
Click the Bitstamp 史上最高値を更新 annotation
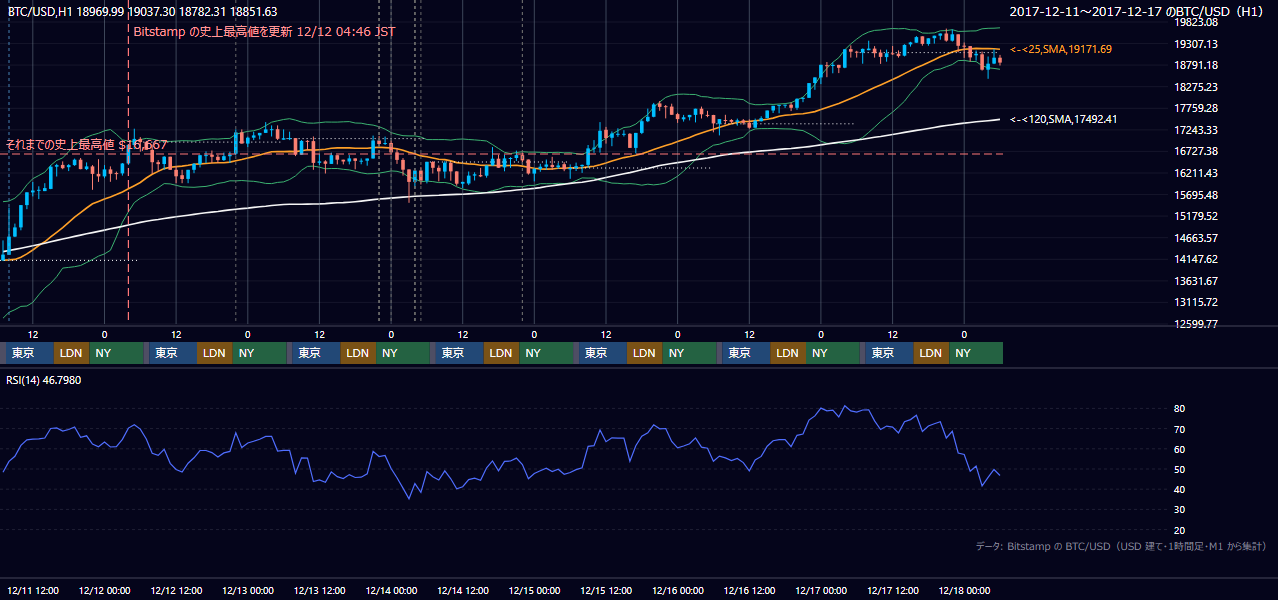pos(264,31)
